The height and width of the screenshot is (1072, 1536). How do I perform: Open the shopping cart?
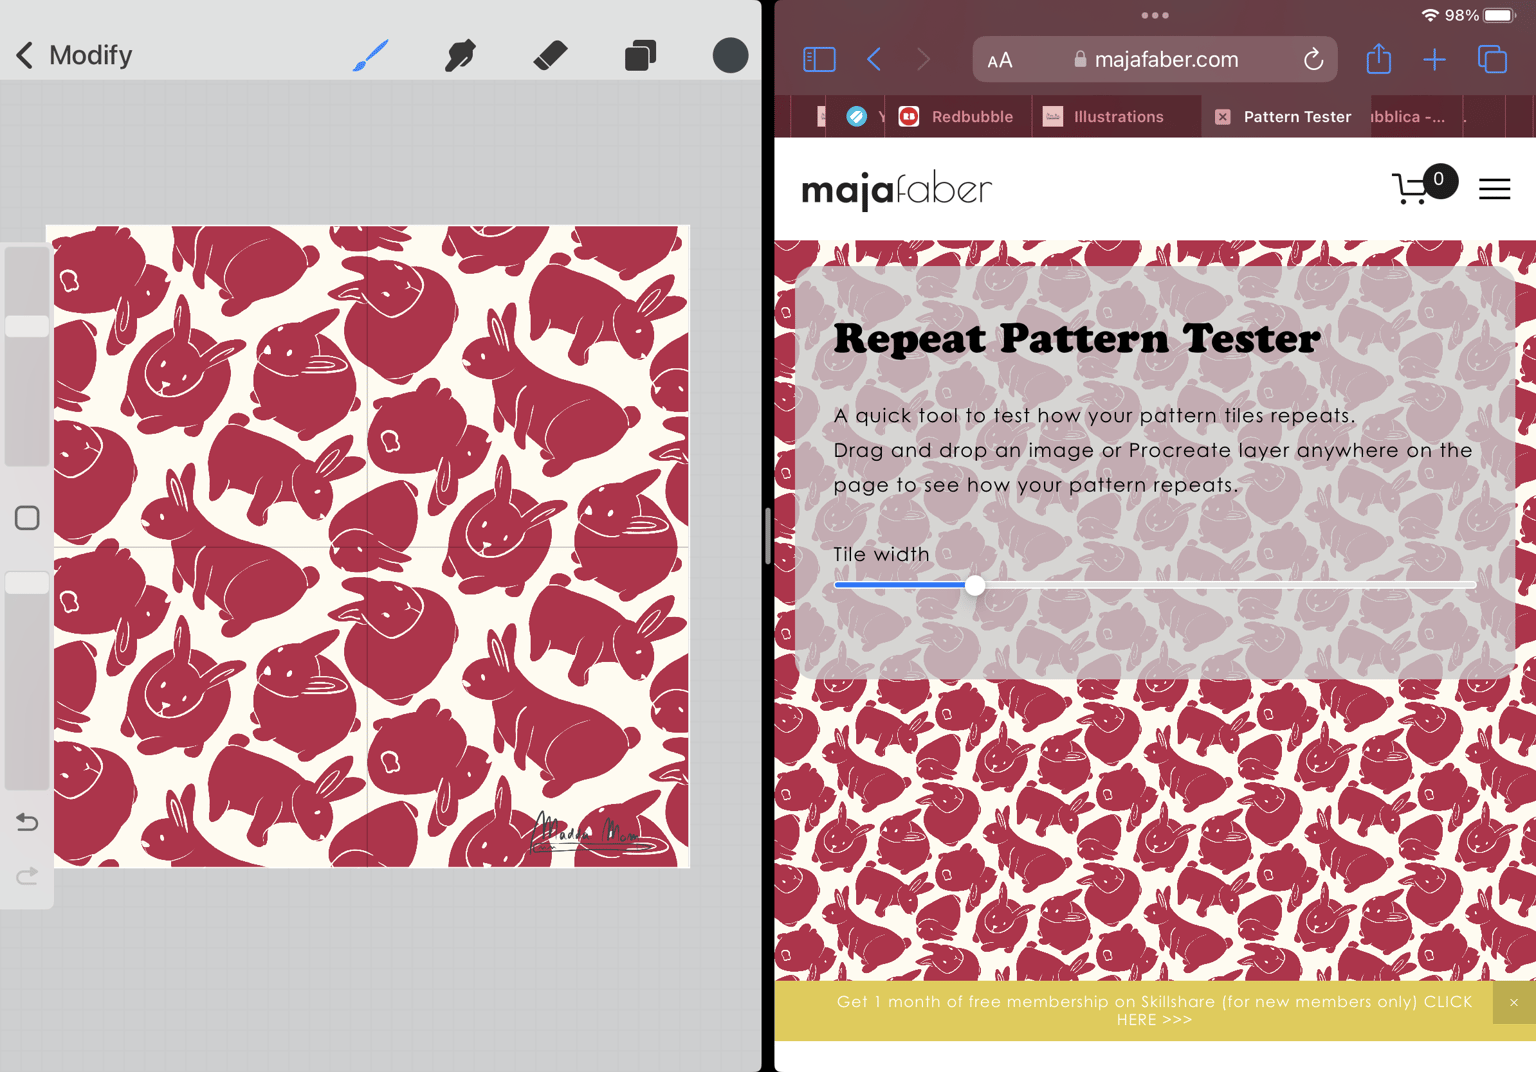click(x=1424, y=185)
